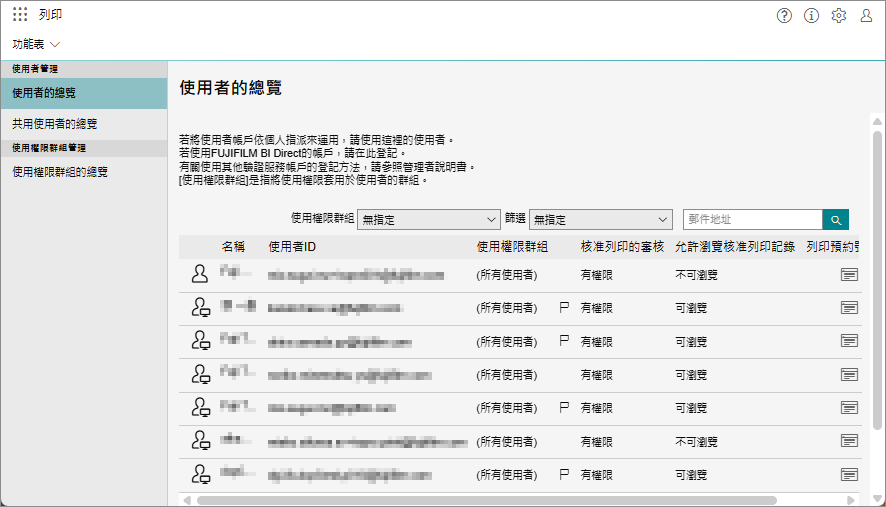886x507 pixels.
Task: Select 使用者的總覽 in the sidebar
Action: 83,93
